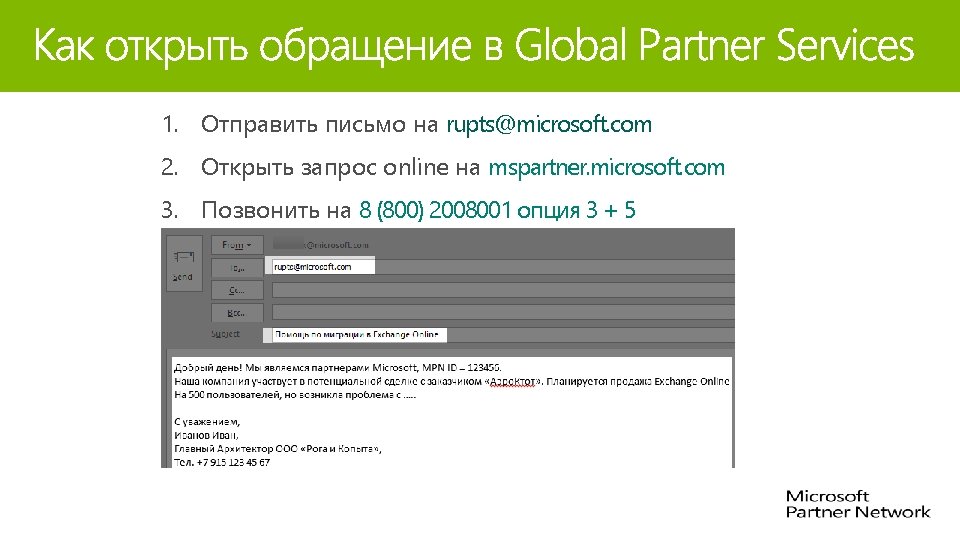Open the From dropdown button
Viewport: 960px width, 540px height.
(x=237, y=245)
